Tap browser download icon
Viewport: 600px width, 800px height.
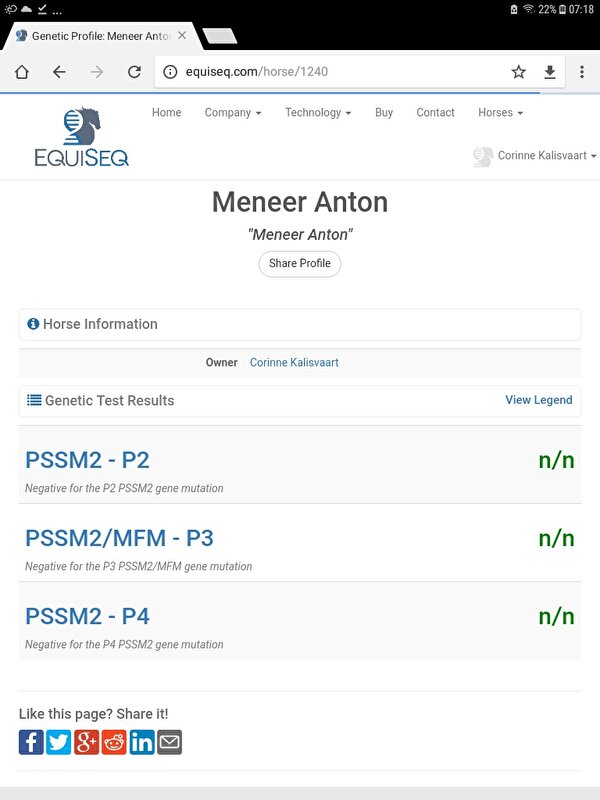[549, 72]
